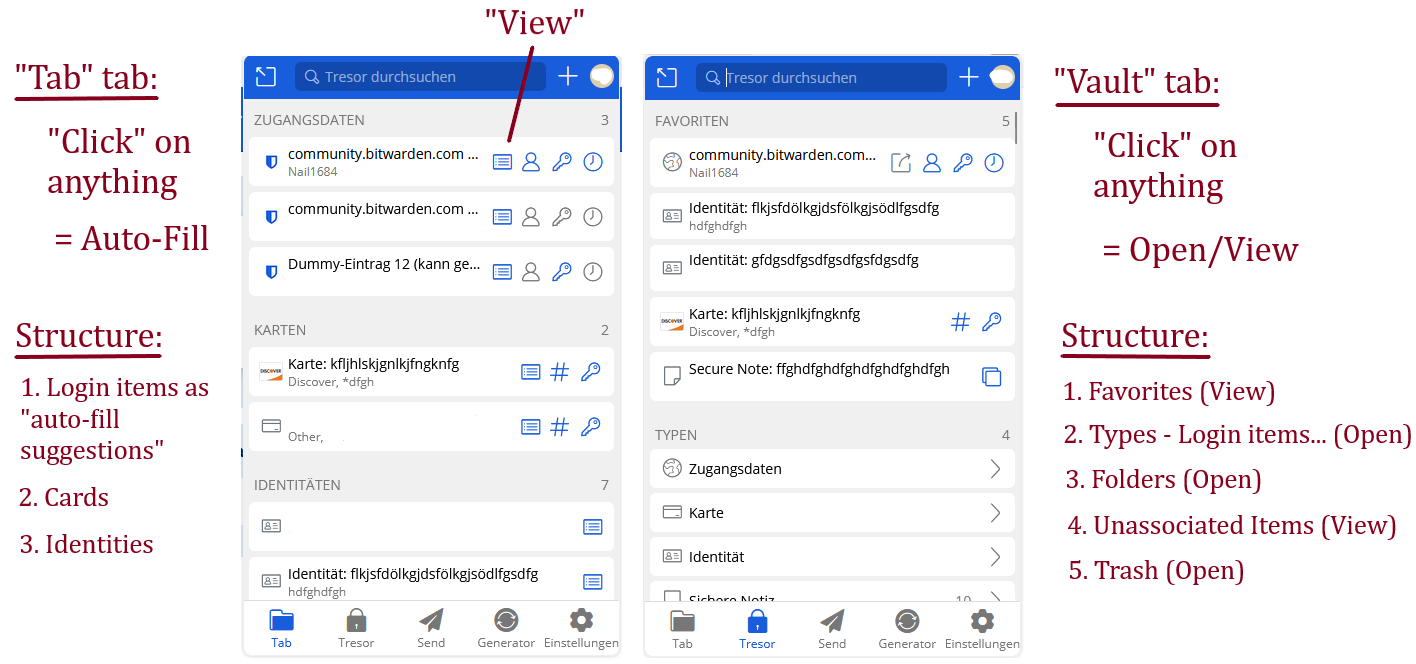Expand Karte type chevron in right popup
Screen dimensions: 1416x664
(x=995, y=513)
